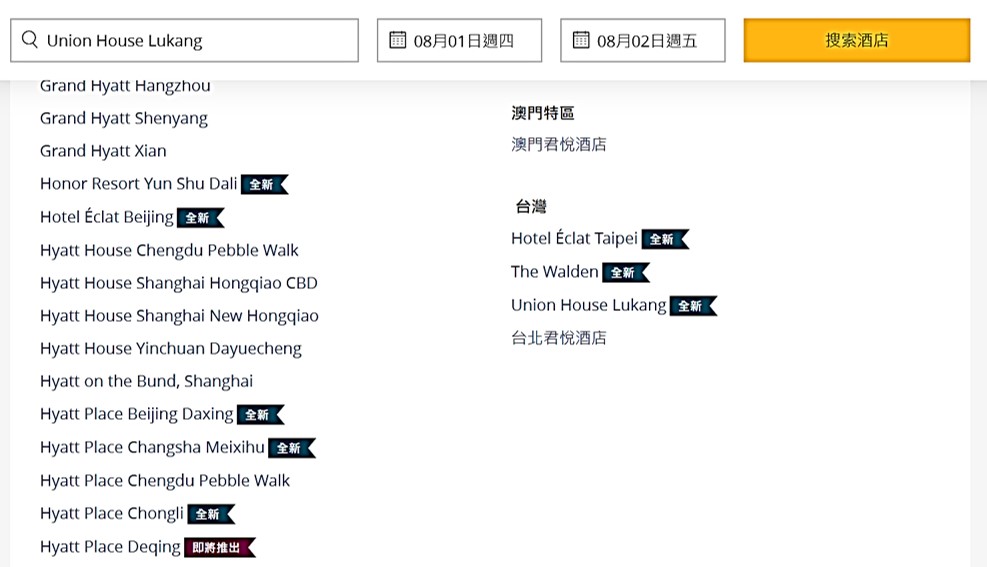
Task: Go to Hyatt Place Beijing Daxing
Action: pyautogui.click(x=136, y=414)
